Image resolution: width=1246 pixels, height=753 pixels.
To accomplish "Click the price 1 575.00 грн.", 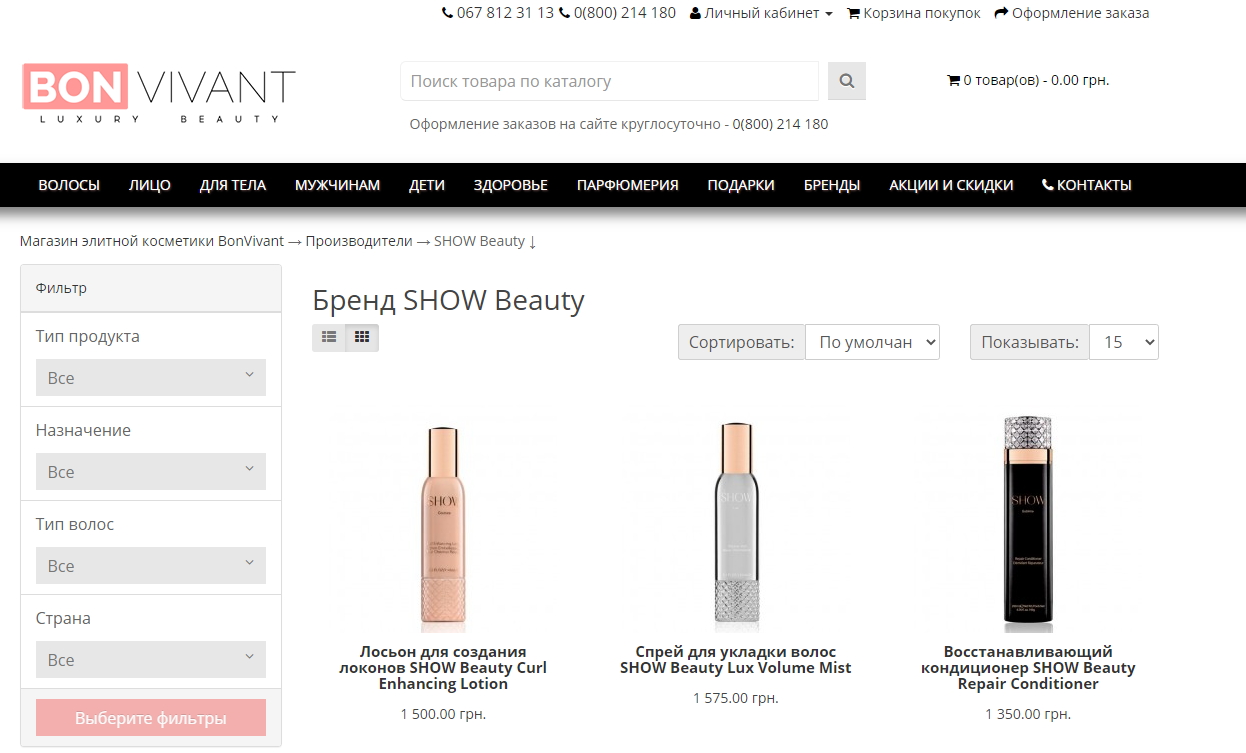I will pyautogui.click(x=736, y=698).
